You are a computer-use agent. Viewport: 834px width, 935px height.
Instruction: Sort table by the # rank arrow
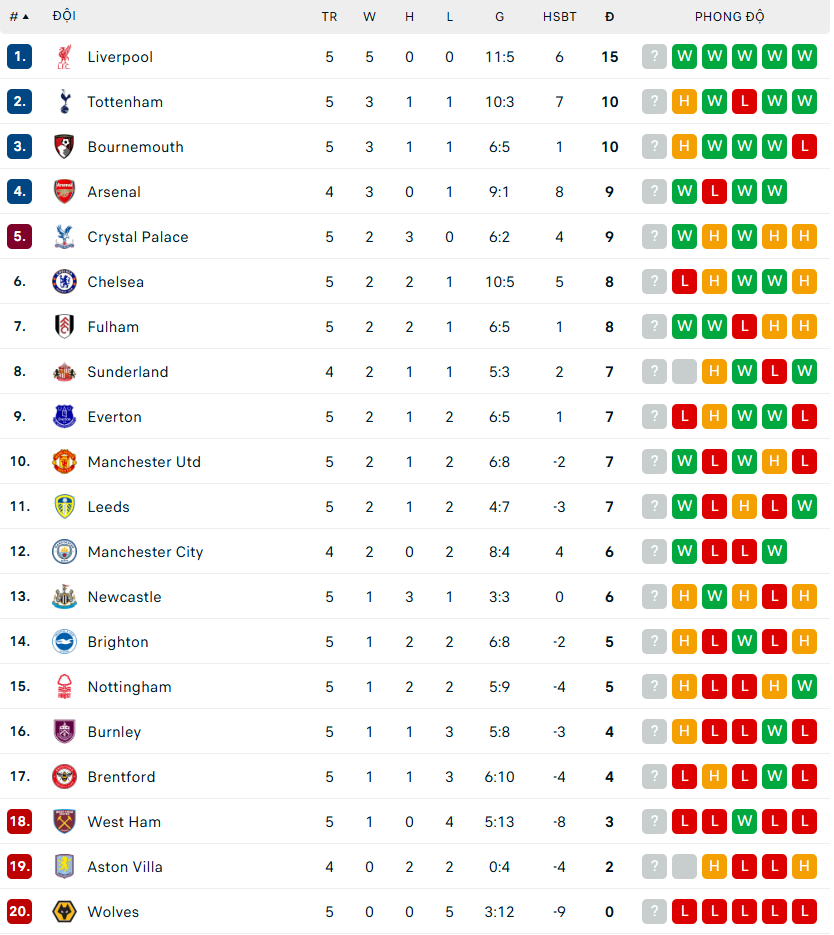tap(20, 17)
